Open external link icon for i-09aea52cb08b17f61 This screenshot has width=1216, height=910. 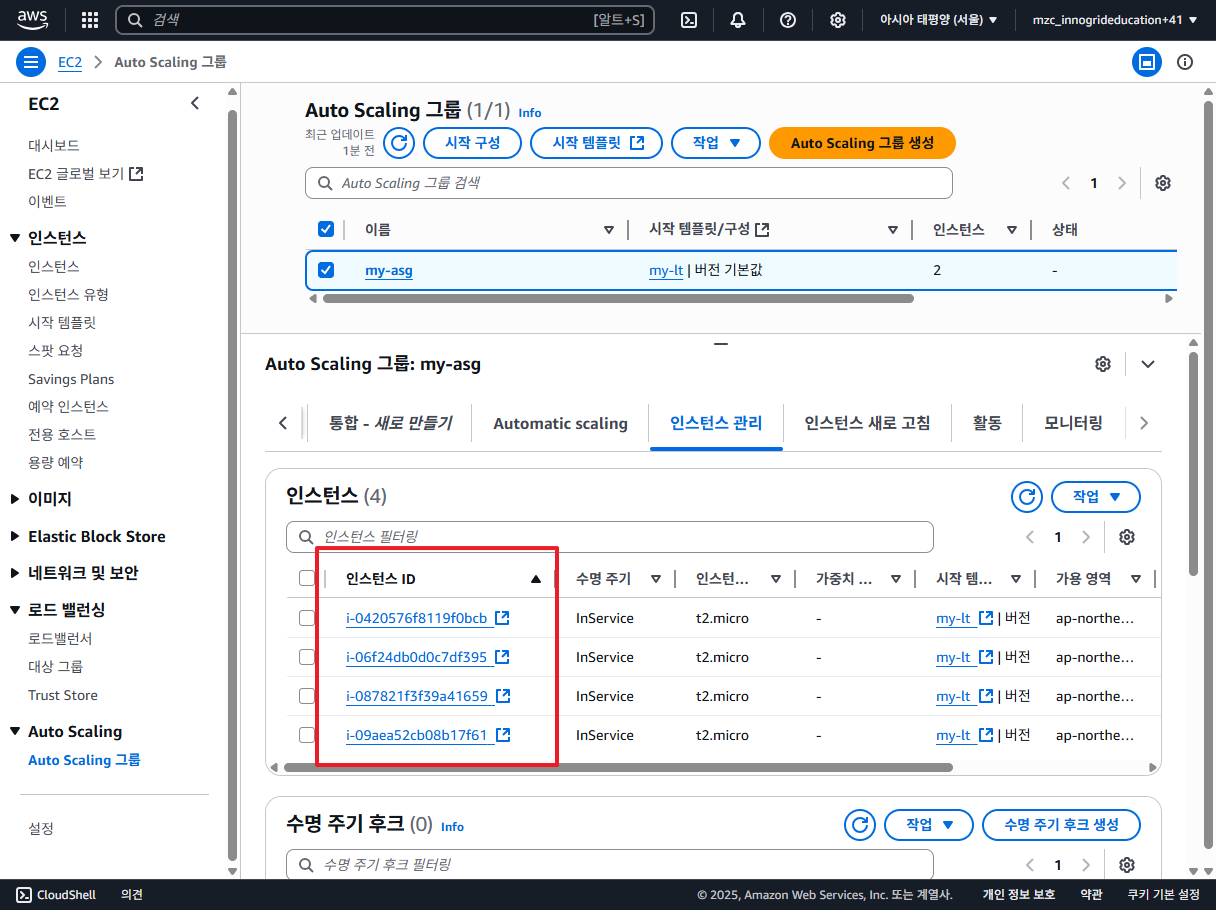(503, 735)
